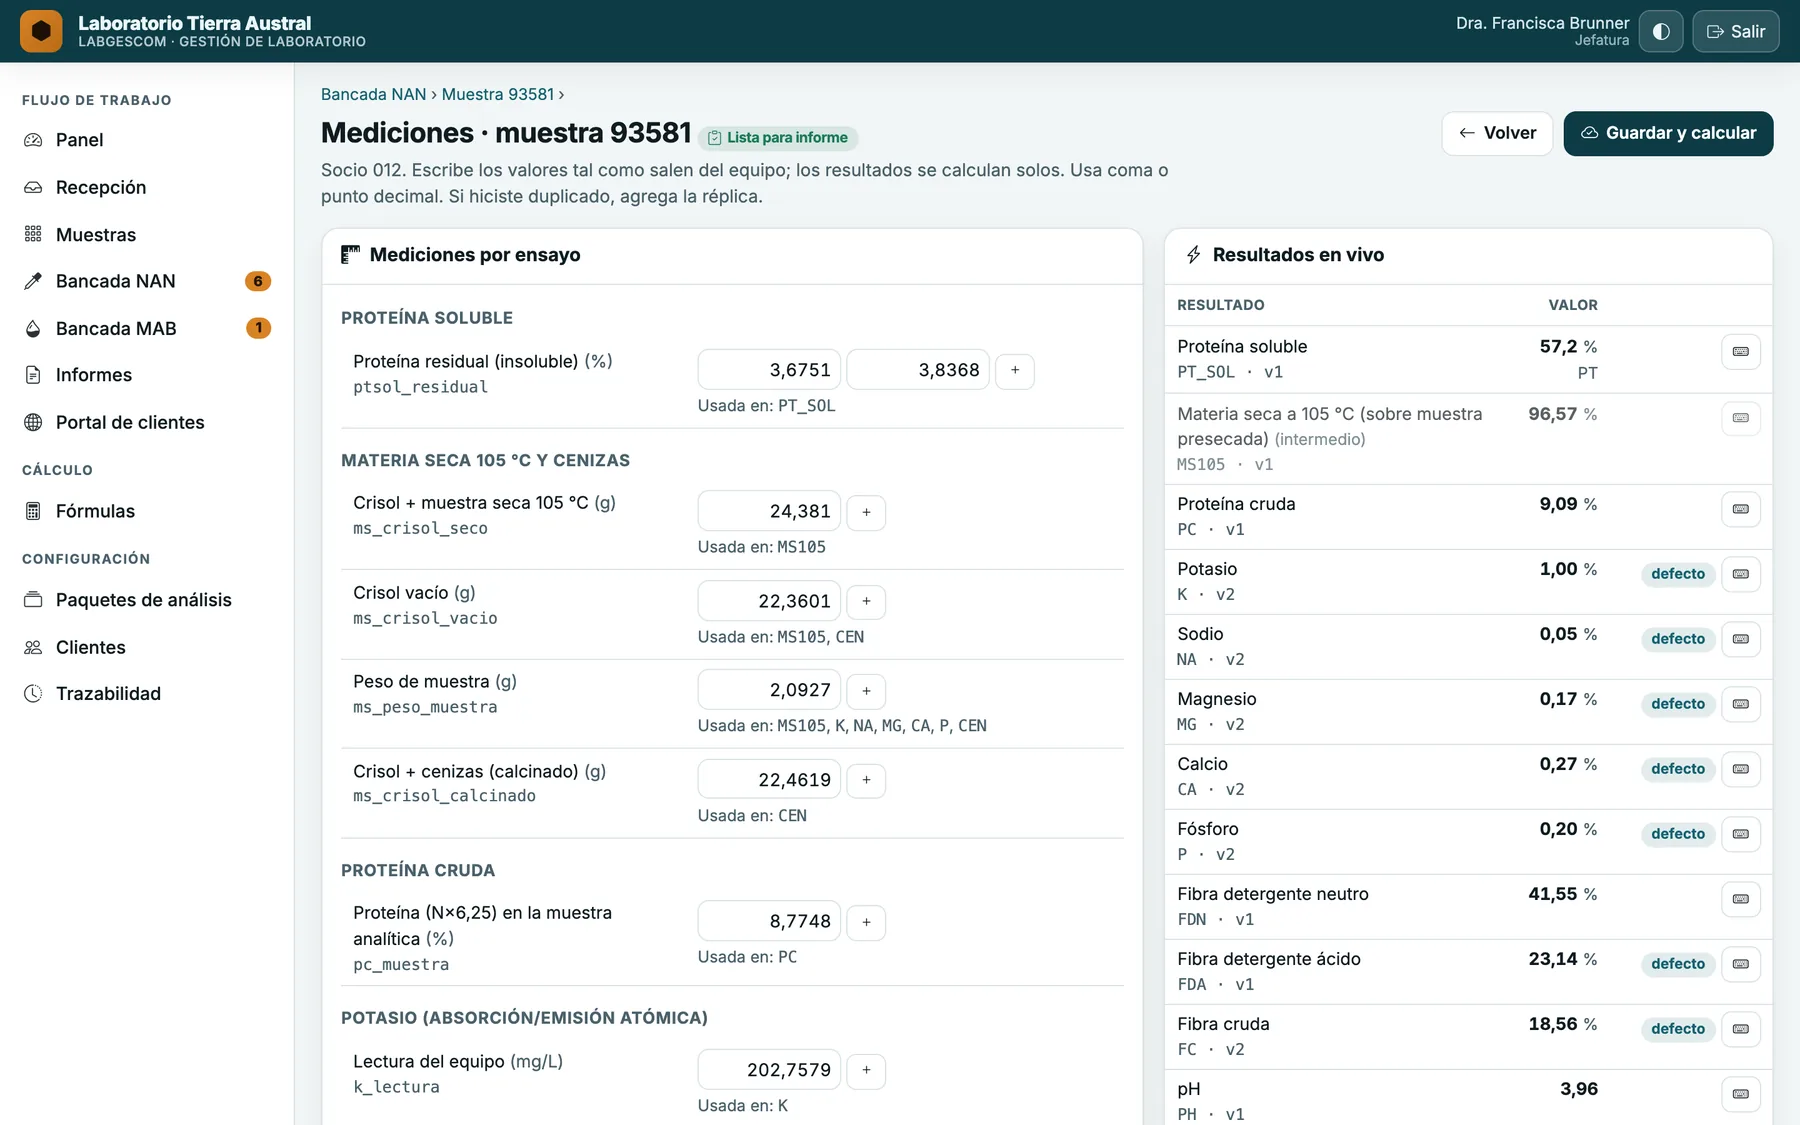The width and height of the screenshot is (1800, 1125).
Task: Edit the first Proteína residual value 3,6751
Action: click(x=769, y=370)
